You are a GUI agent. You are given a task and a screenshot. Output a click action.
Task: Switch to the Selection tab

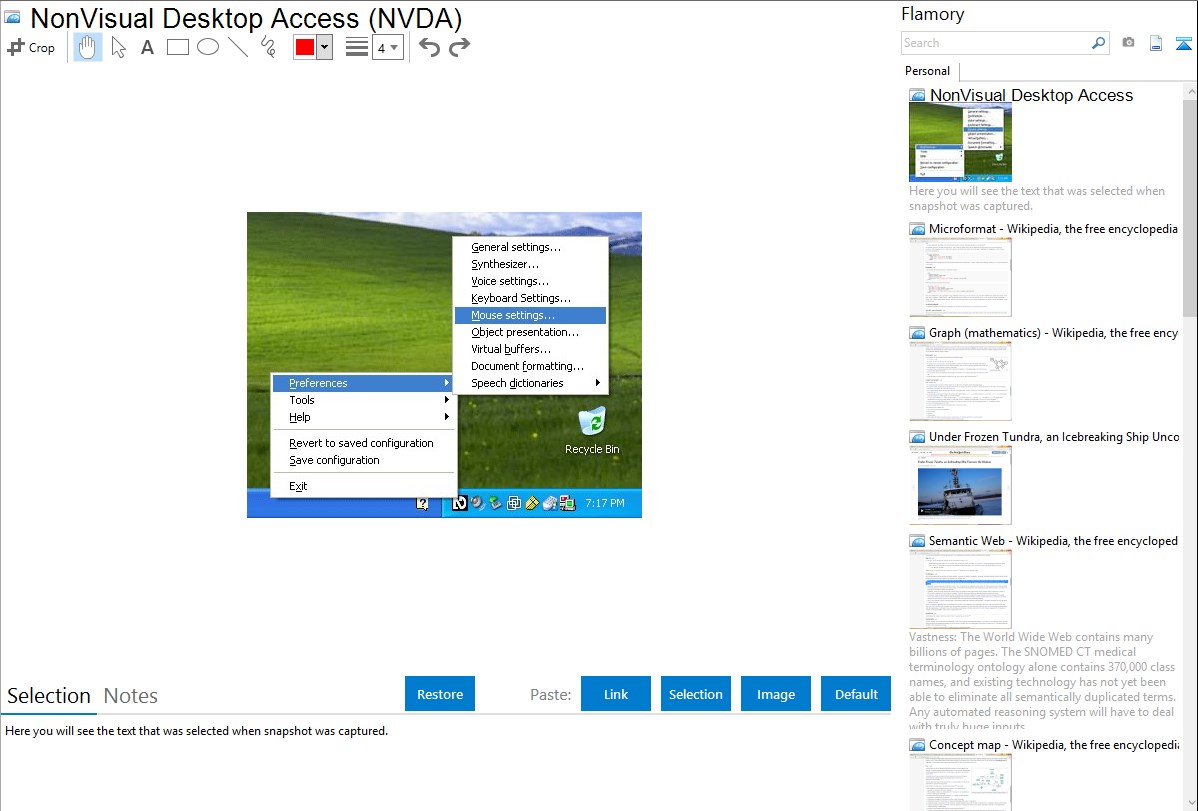coord(49,696)
